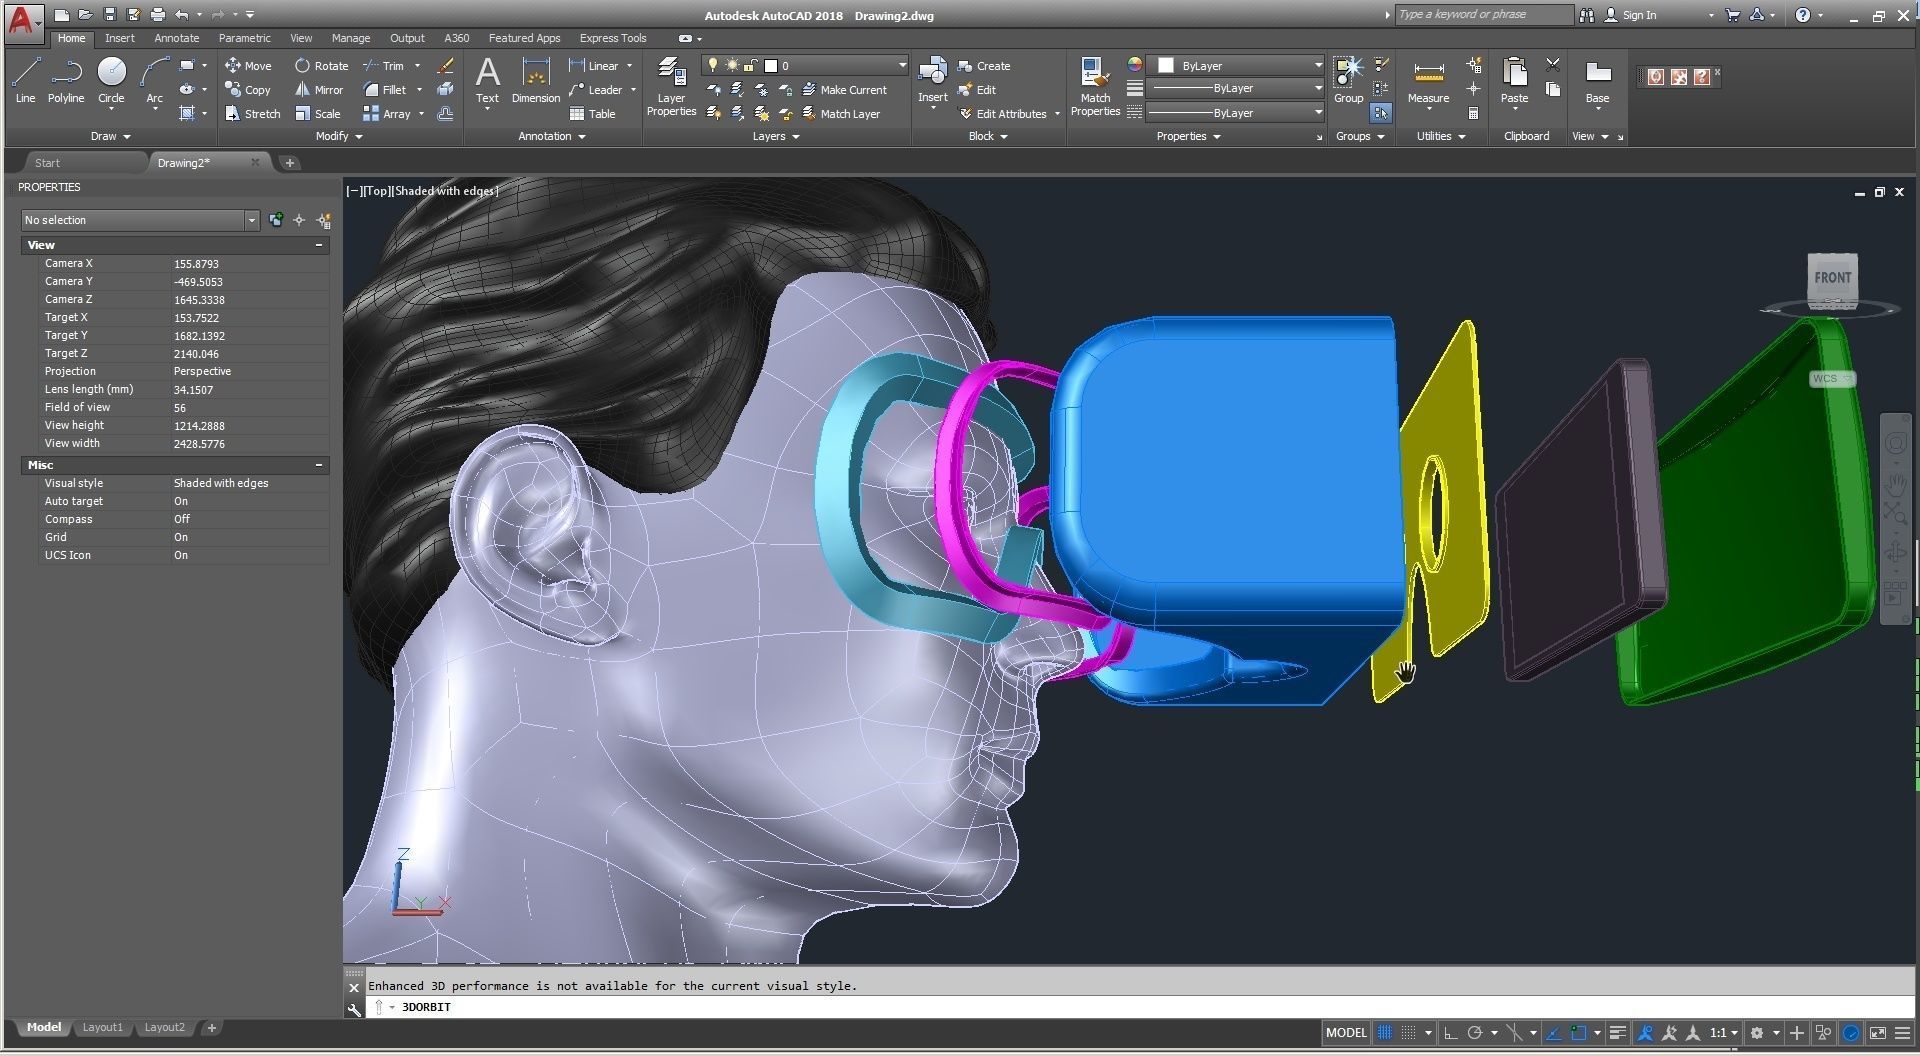Screen dimensions: 1920x1056
Task: Select the Polyline tool
Action: [66, 80]
